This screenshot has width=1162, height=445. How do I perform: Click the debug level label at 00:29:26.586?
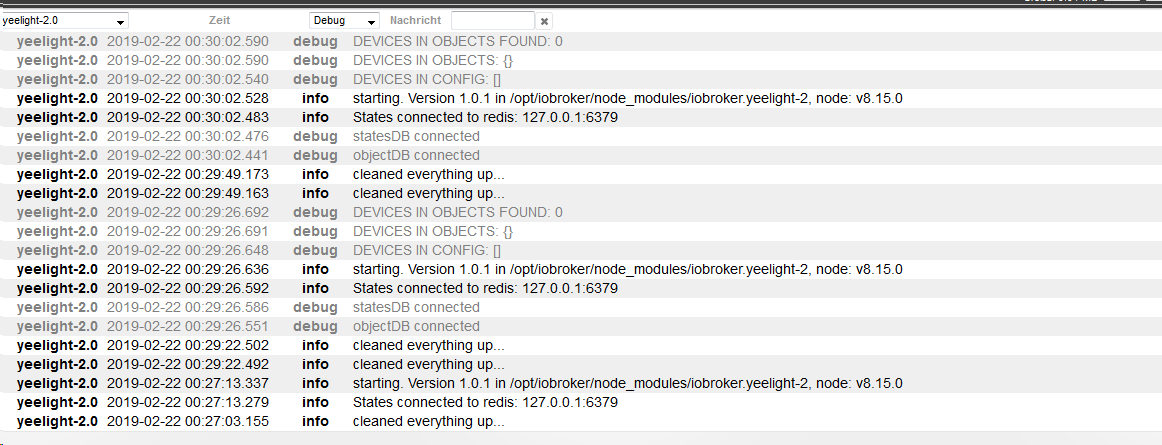pos(315,307)
